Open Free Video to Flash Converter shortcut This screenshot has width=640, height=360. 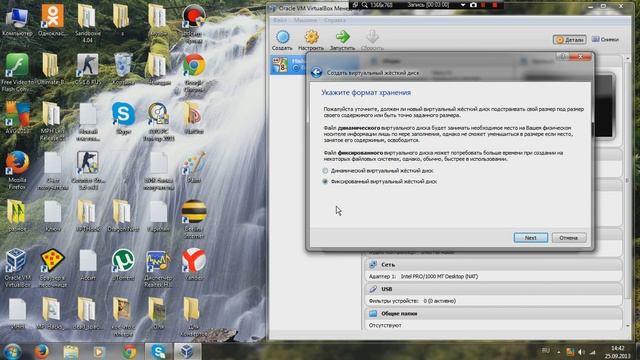click(17, 72)
